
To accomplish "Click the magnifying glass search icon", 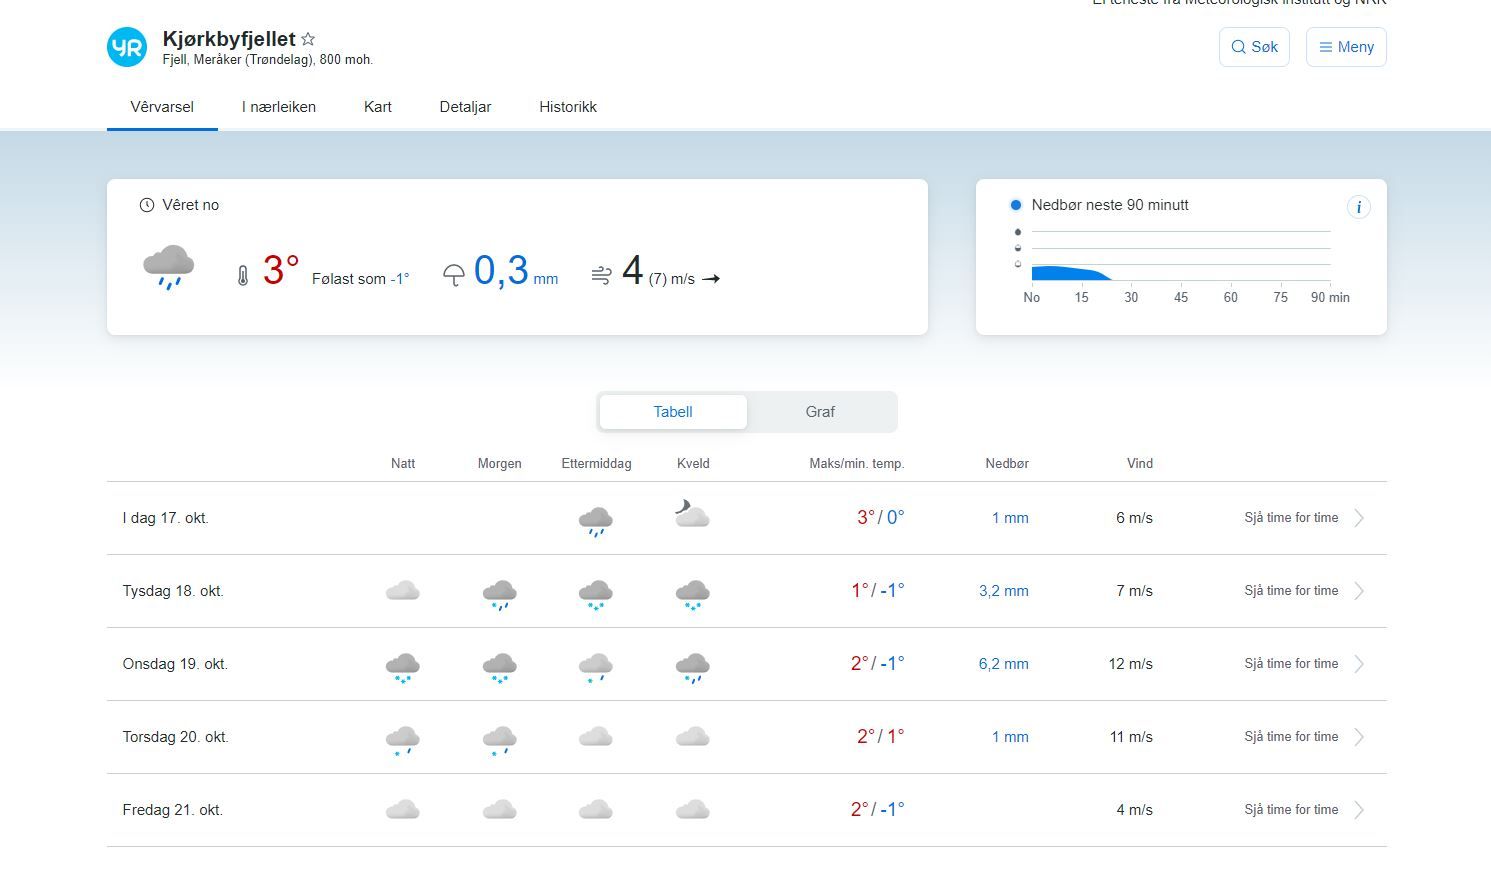I will [1239, 47].
